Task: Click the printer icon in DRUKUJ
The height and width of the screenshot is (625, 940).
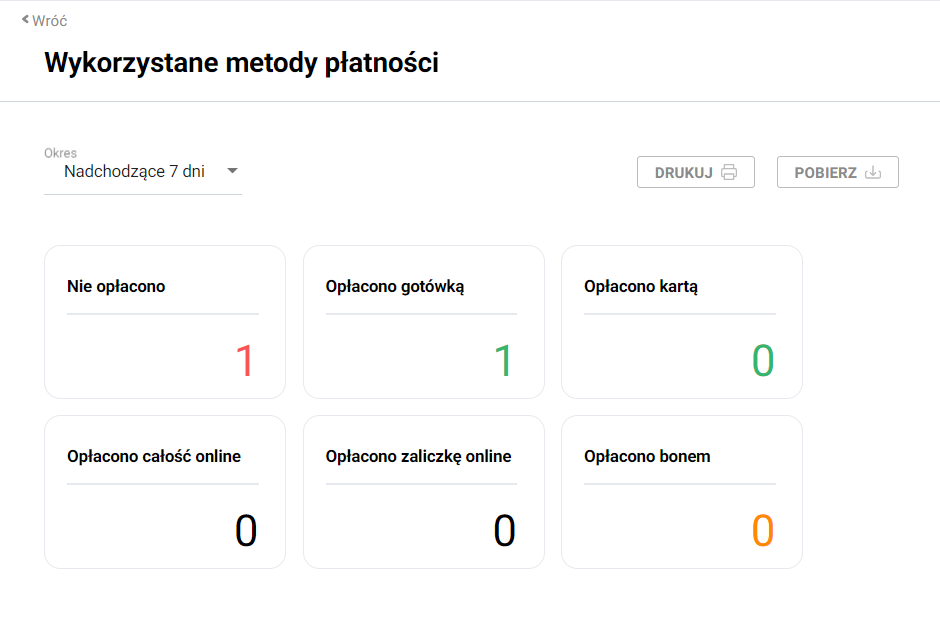Action: 729,172
